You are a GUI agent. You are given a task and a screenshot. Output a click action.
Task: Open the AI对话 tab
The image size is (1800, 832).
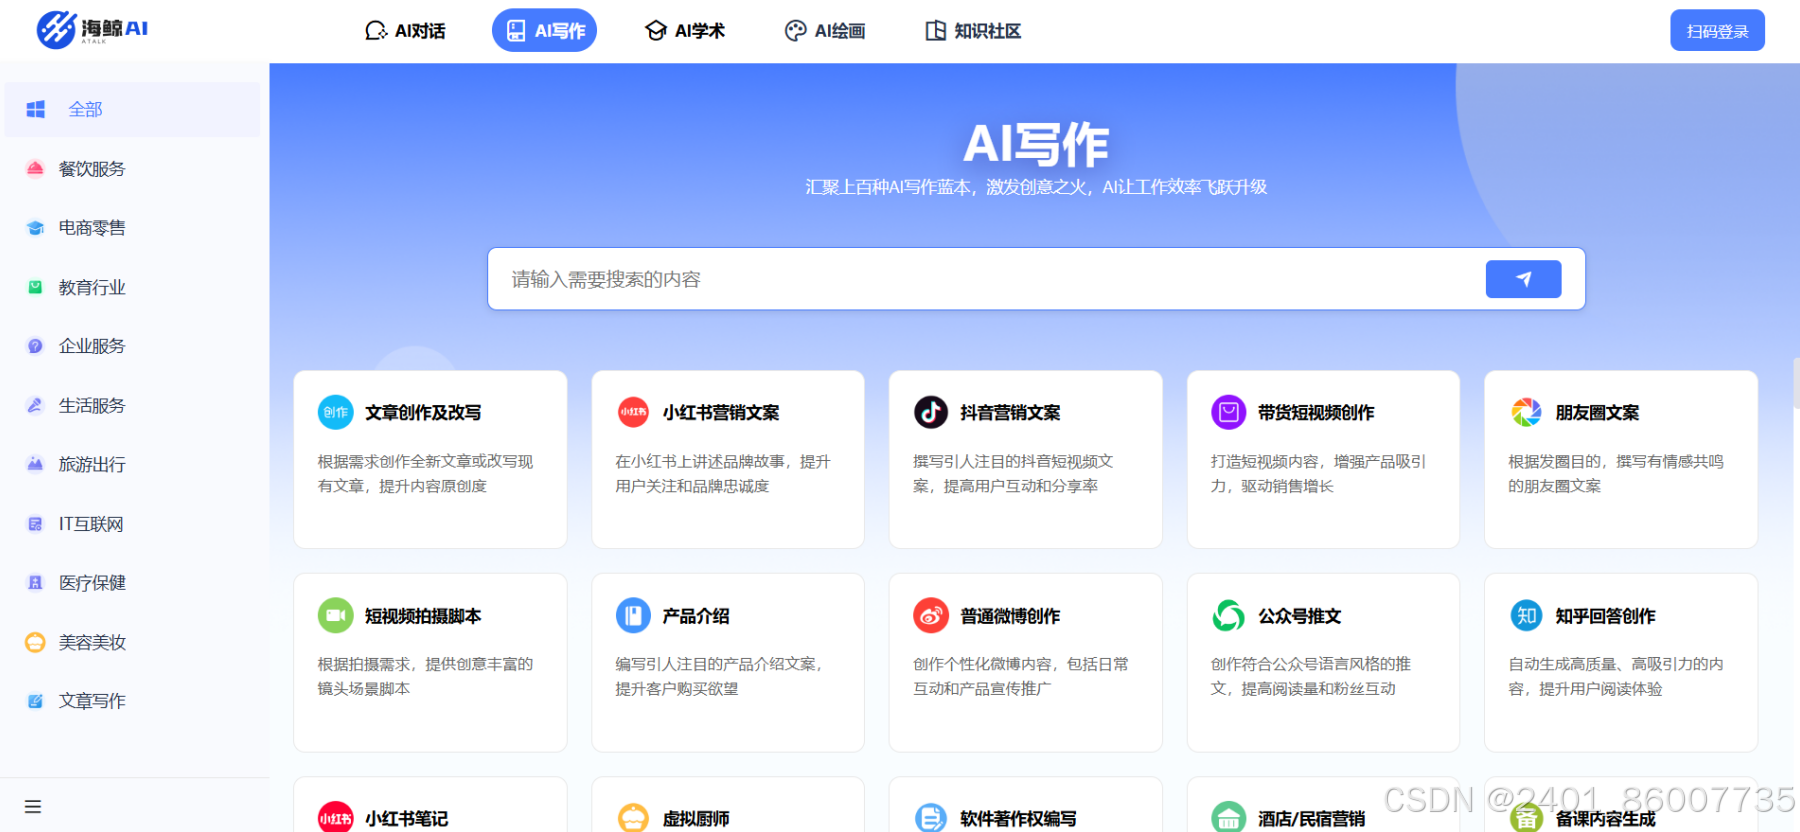[405, 31]
